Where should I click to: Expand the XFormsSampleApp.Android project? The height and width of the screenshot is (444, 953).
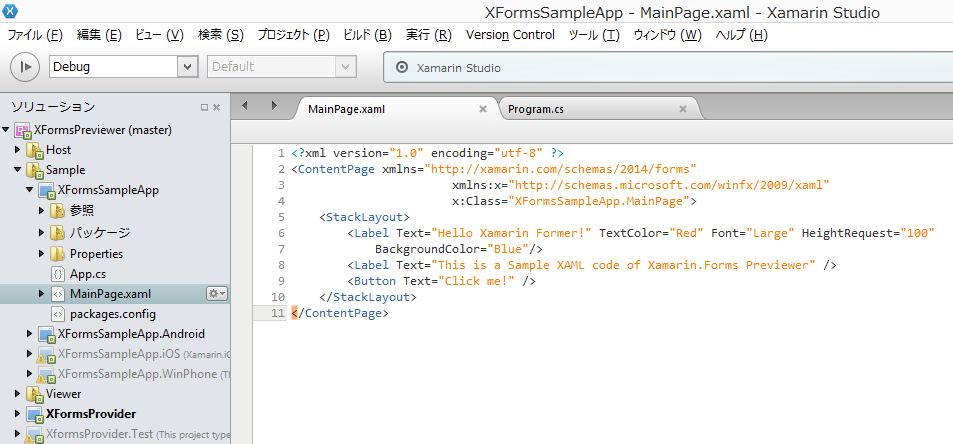(30, 334)
